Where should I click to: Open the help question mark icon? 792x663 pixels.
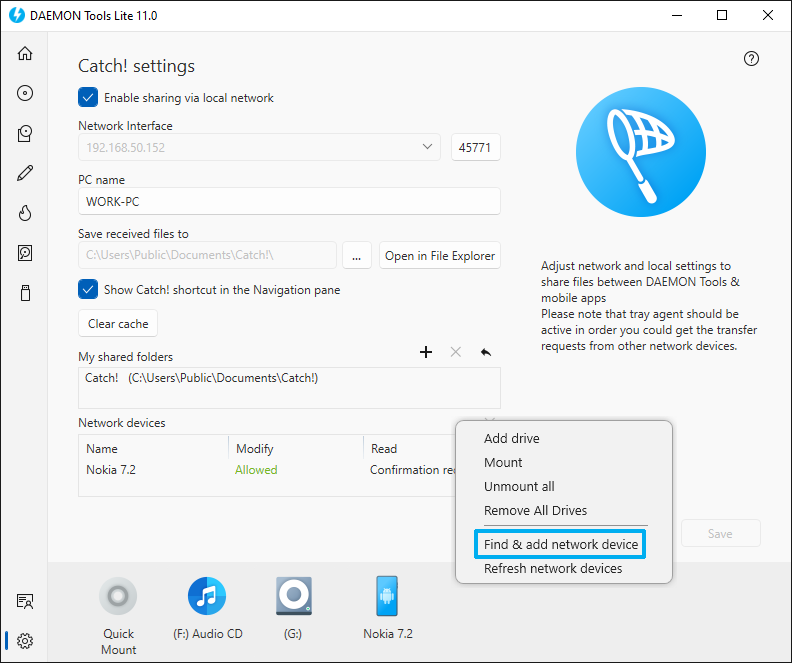tap(751, 59)
